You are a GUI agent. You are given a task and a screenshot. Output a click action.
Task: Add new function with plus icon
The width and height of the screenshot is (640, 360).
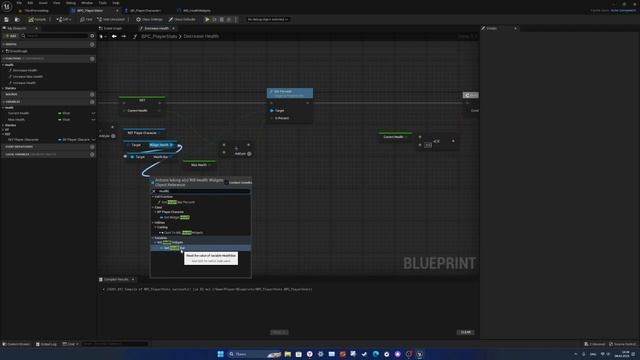pyautogui.click(x=92, y=59)
